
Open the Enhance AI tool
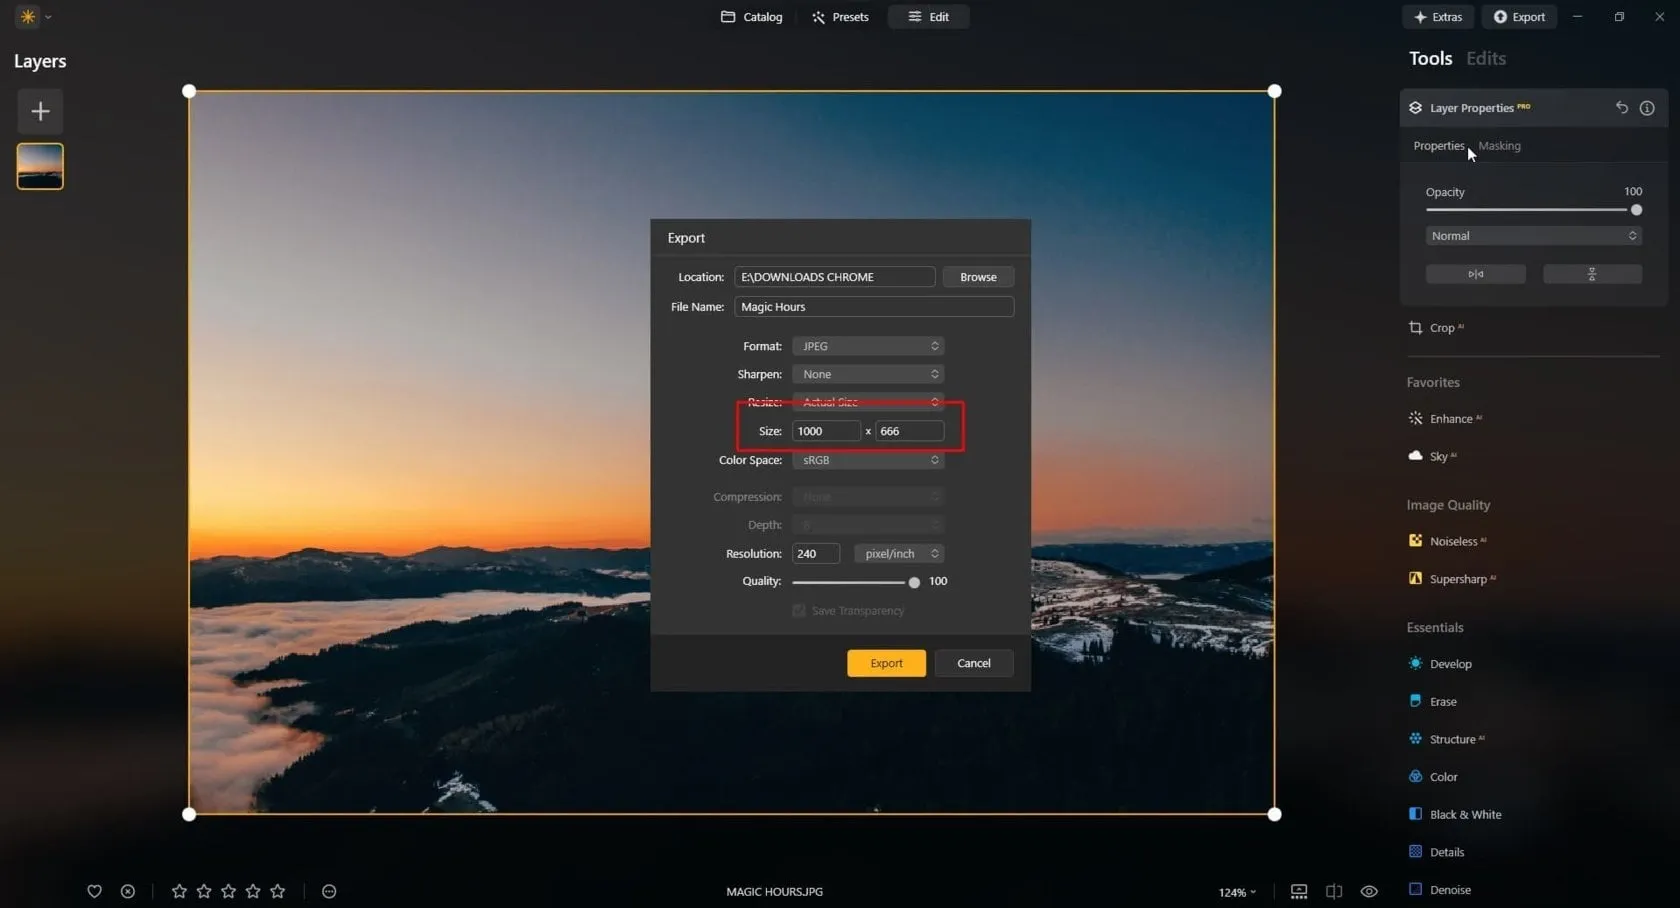1450,418
